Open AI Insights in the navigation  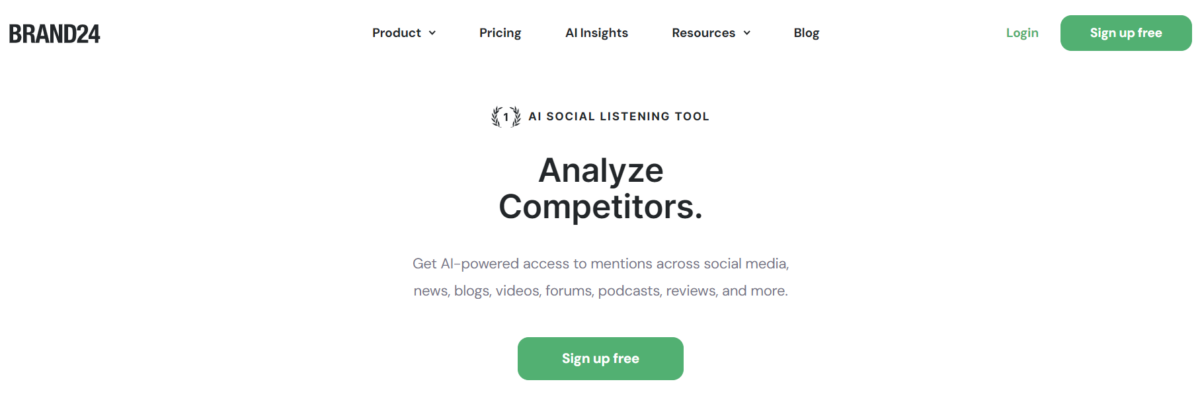coord(597,33)
